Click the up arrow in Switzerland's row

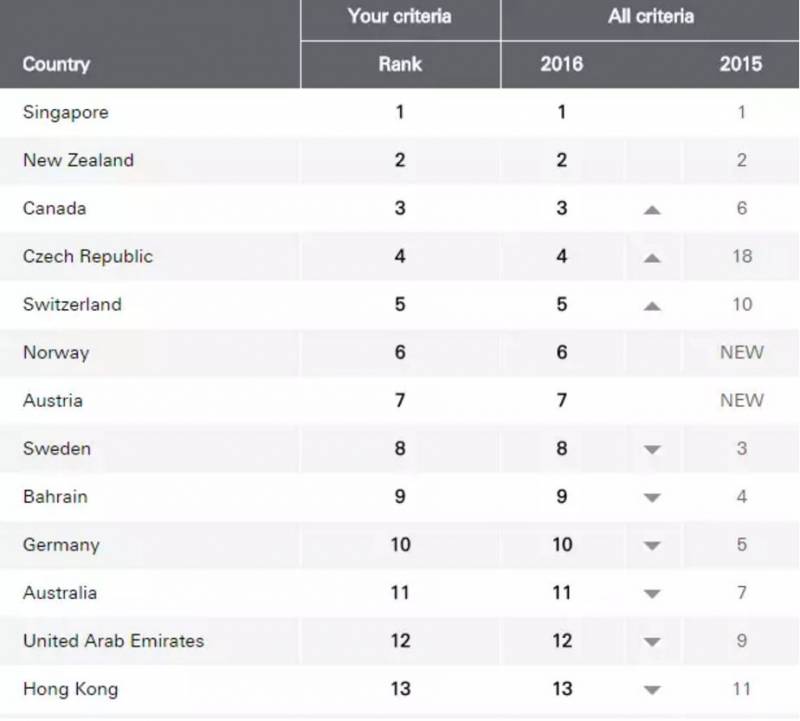click(653, 305)
